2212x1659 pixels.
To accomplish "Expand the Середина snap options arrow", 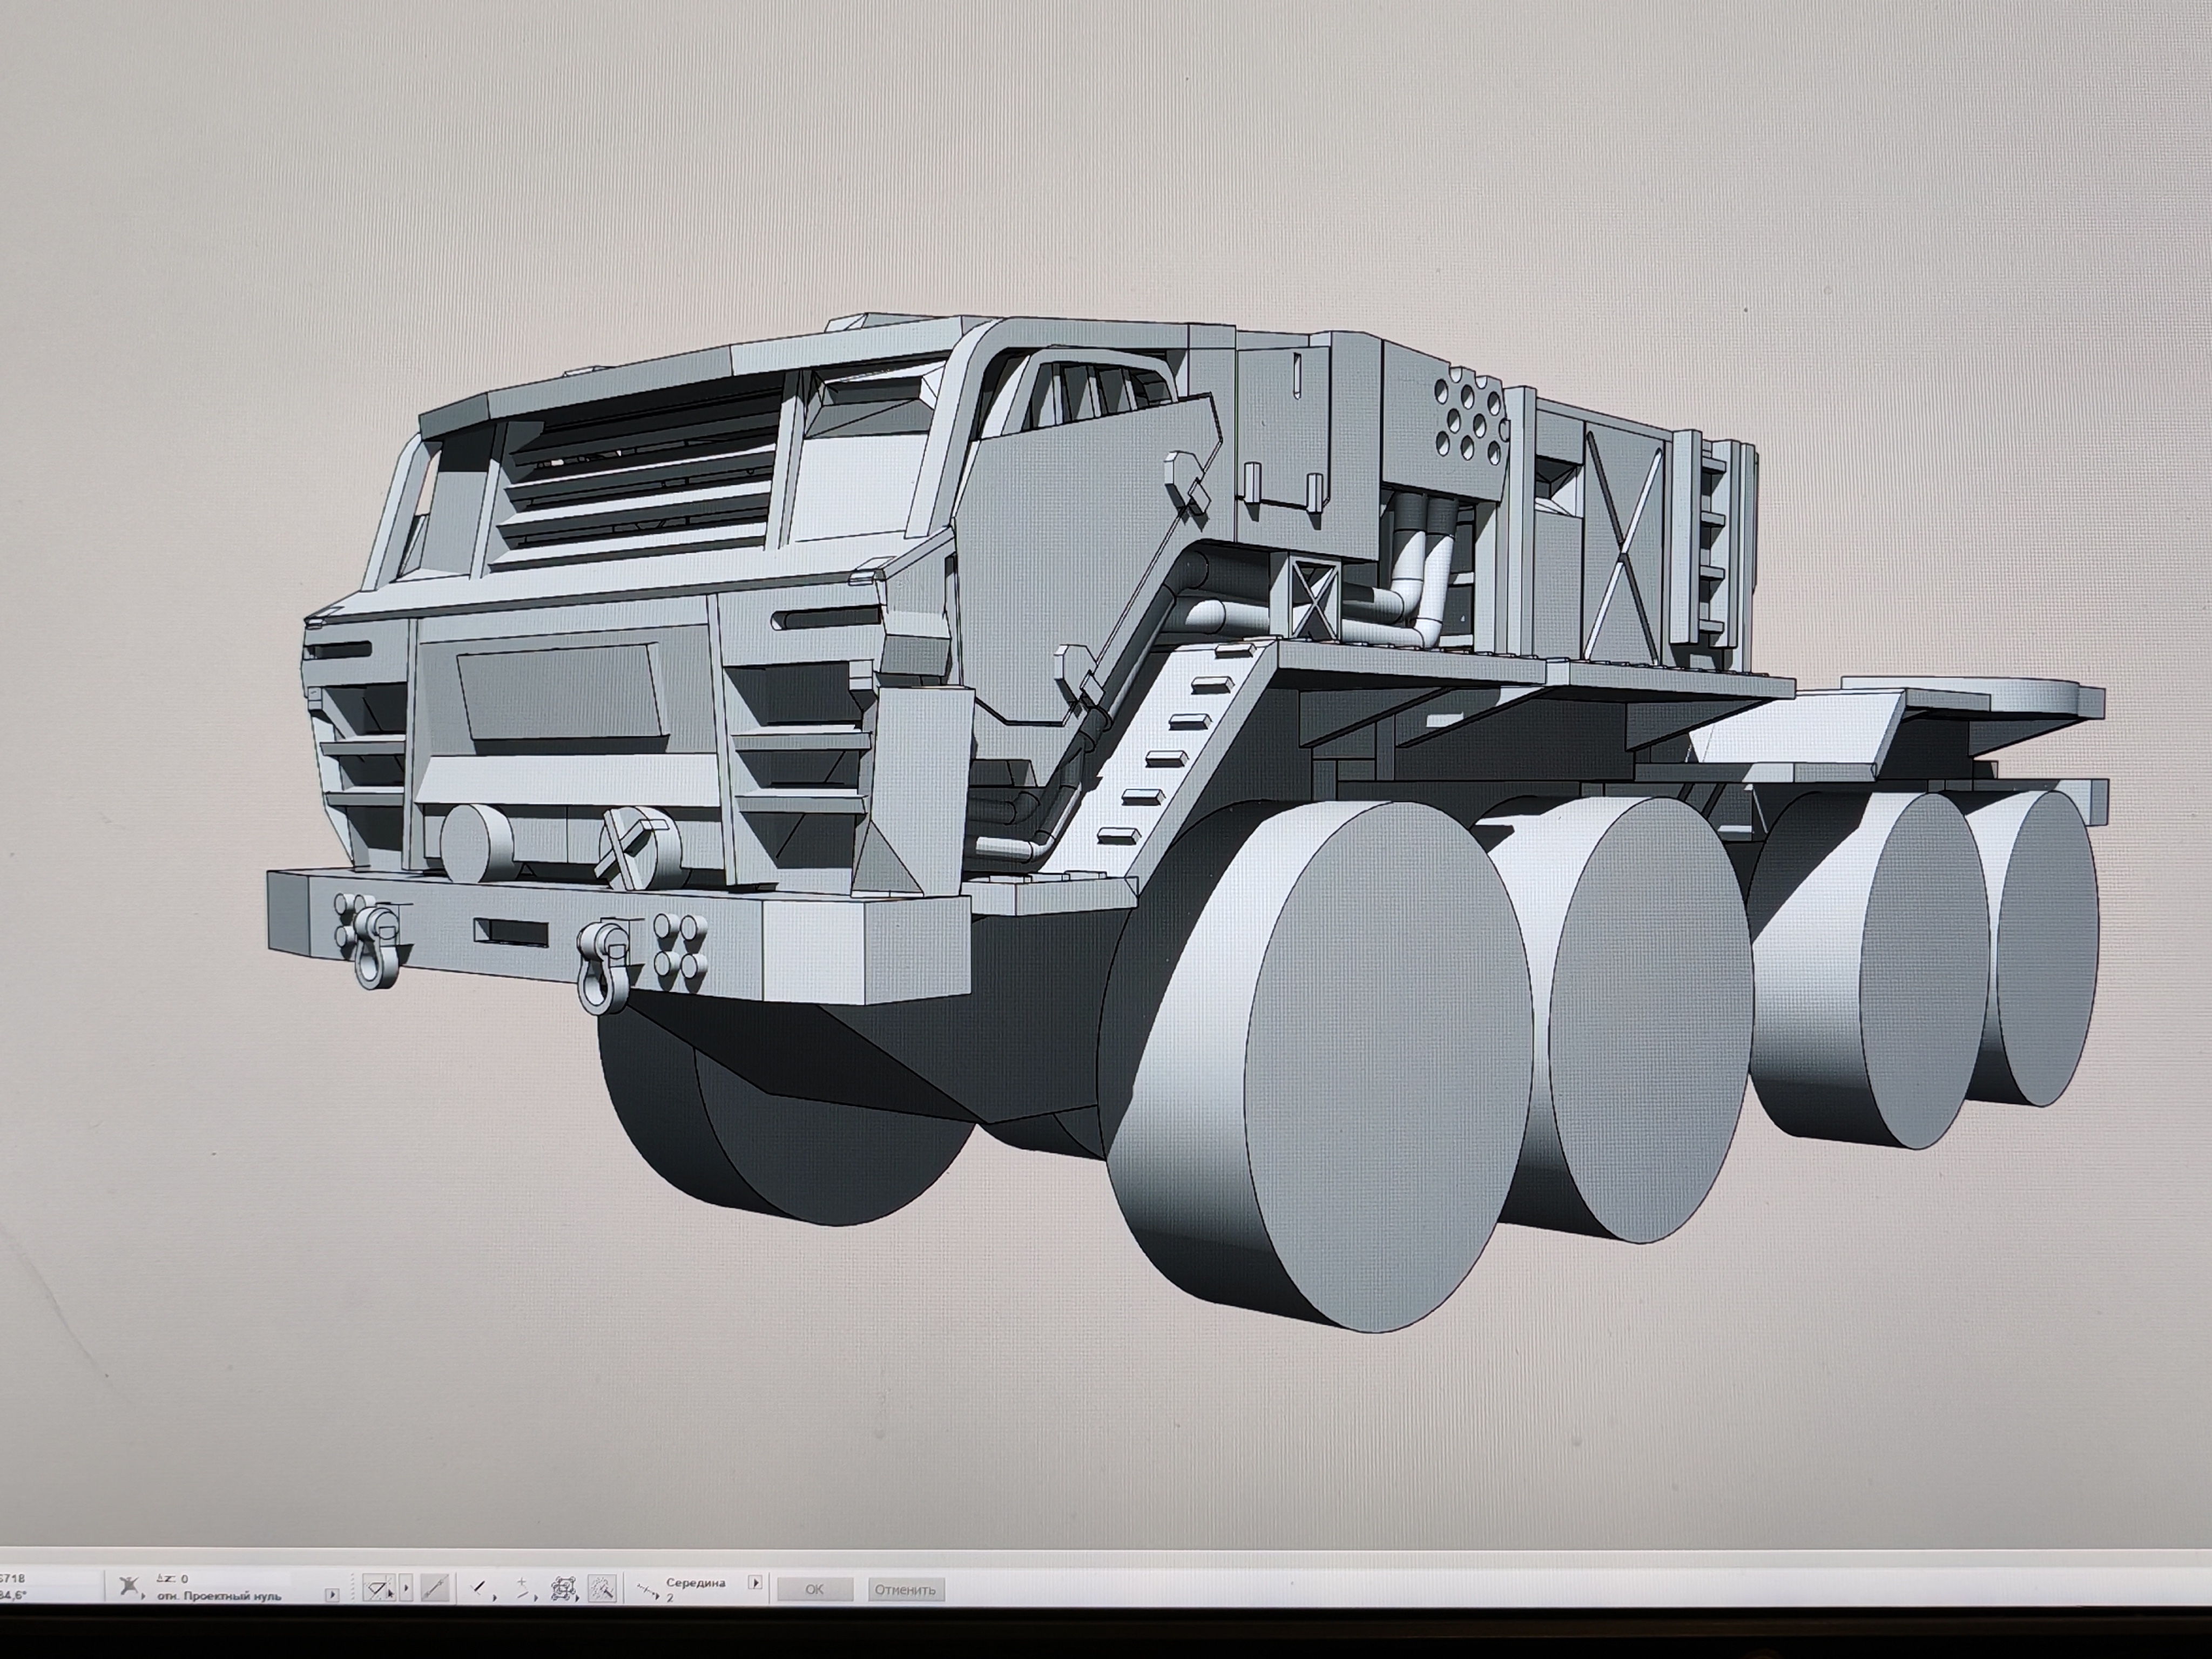I will point(755,1582).
